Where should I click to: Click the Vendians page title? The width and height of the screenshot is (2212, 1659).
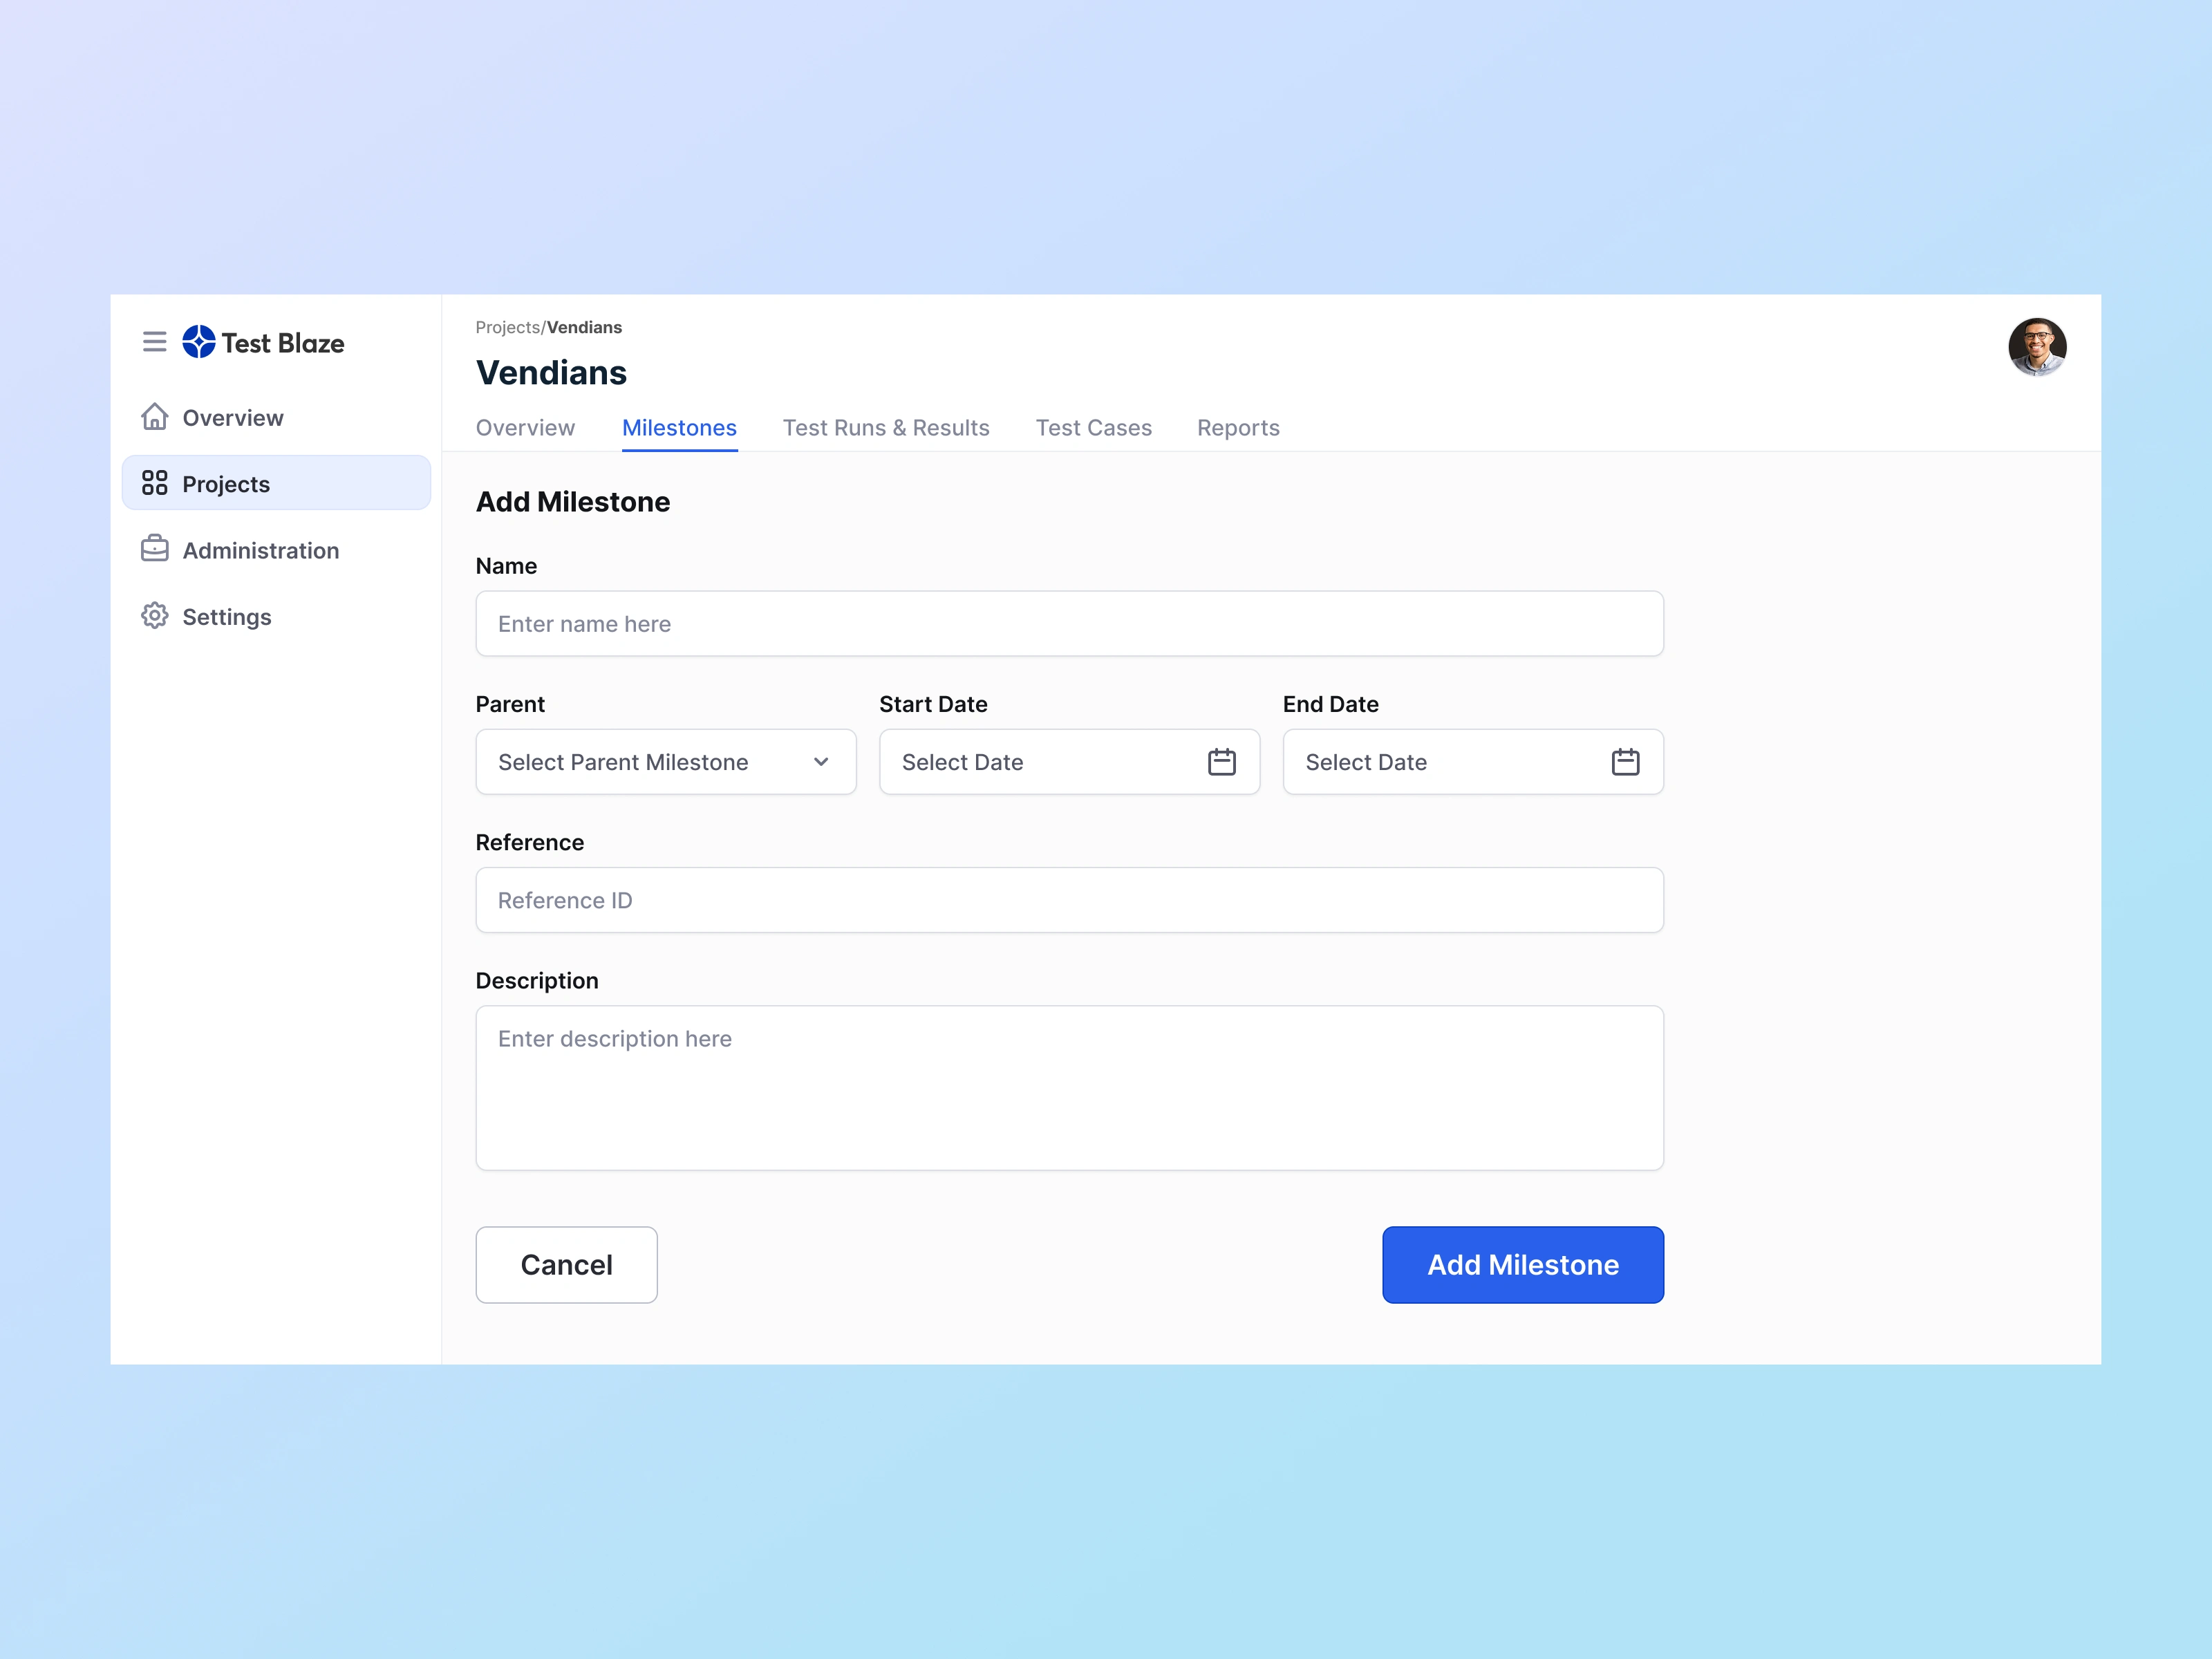(x=551, y=373)
